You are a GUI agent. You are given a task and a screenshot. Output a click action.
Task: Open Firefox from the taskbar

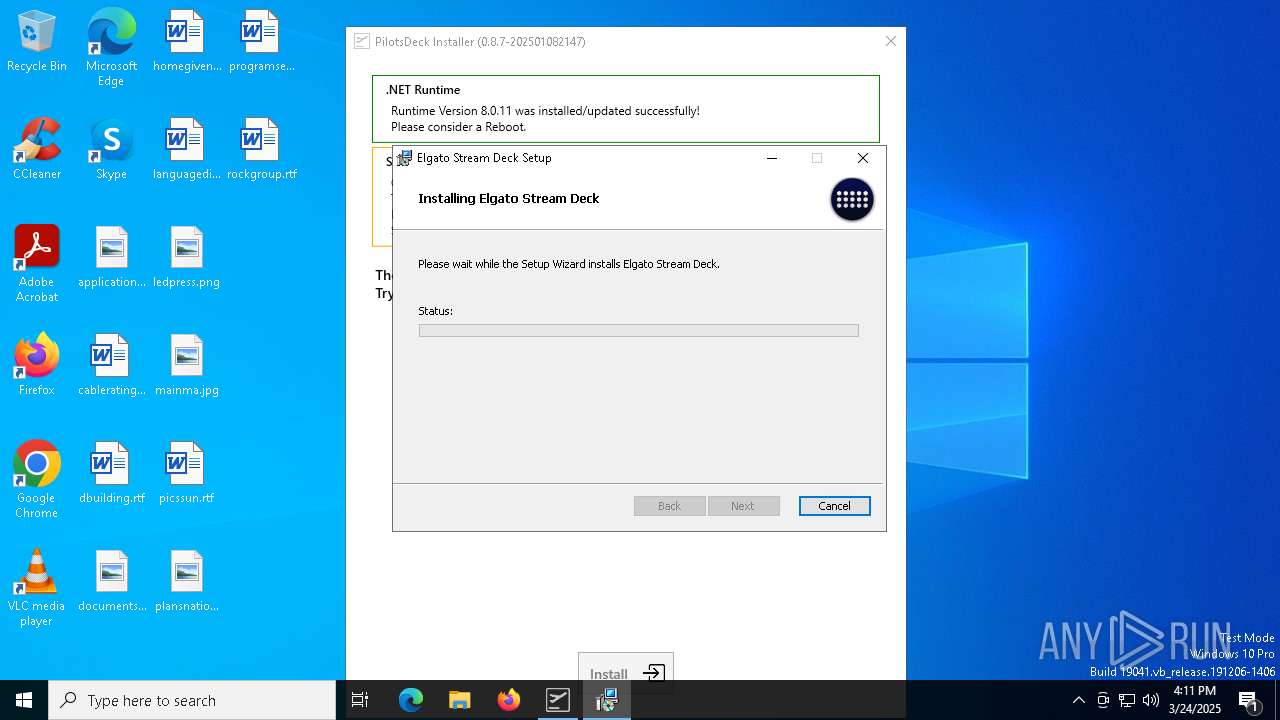[x=508, y=700]
